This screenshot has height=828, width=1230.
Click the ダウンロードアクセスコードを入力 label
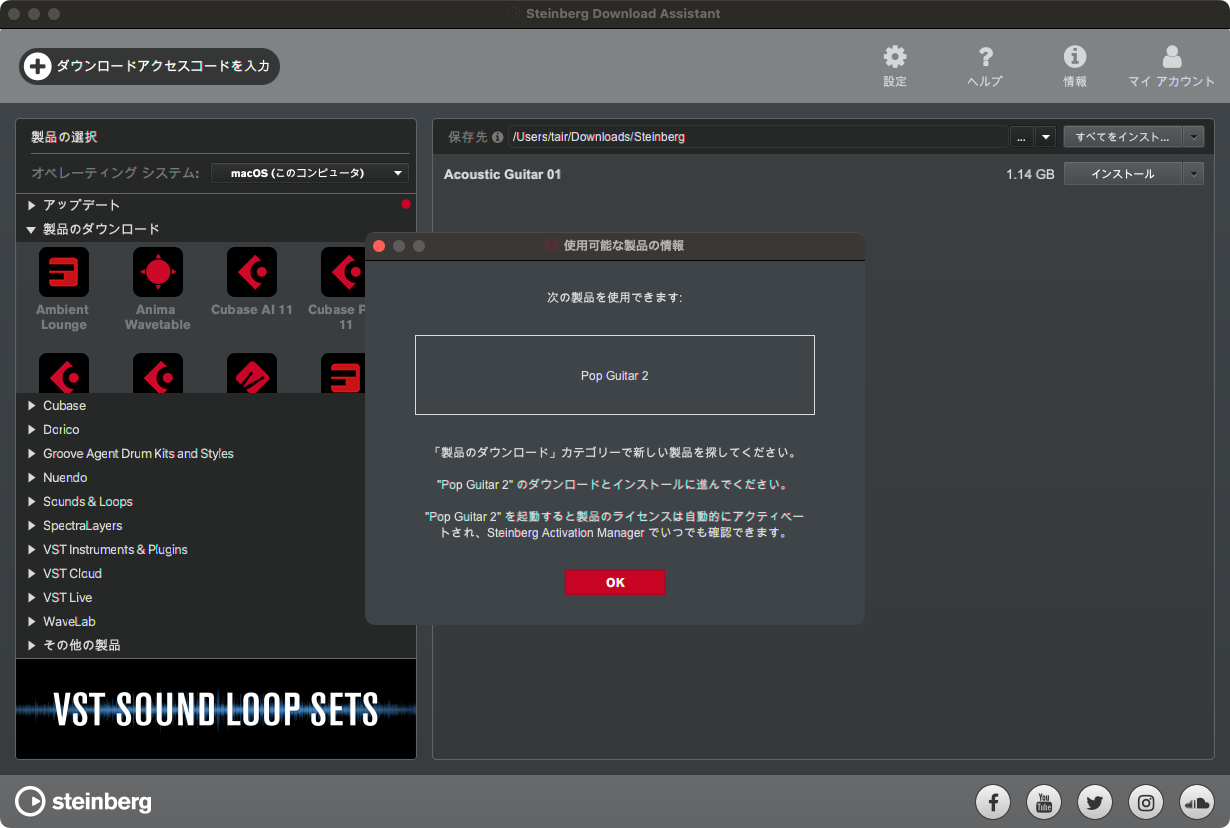163,66
